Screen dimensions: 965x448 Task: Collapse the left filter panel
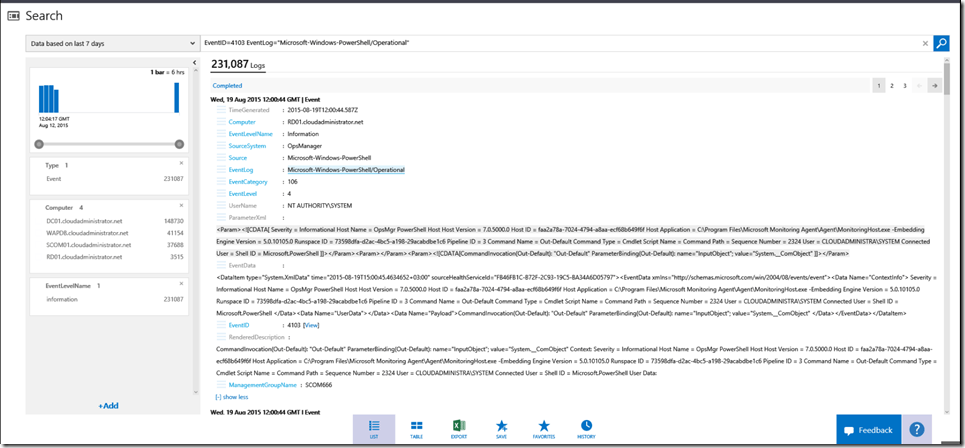click(x=194, y=63)
